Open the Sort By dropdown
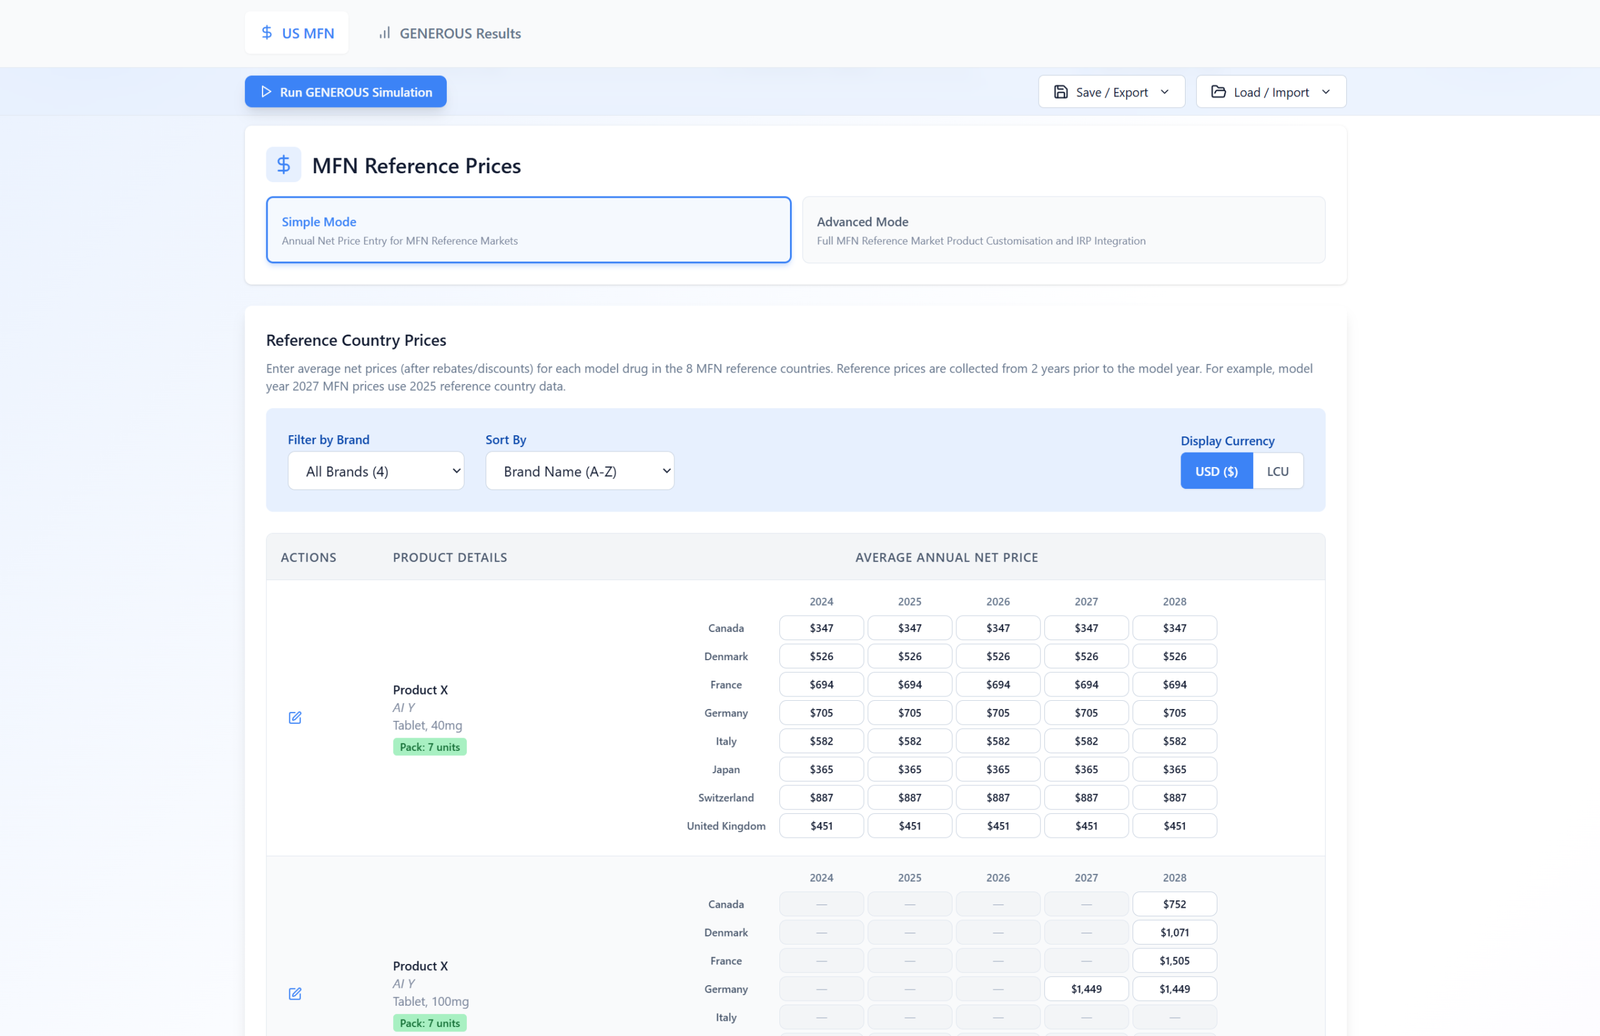 [x=579, y=470]
